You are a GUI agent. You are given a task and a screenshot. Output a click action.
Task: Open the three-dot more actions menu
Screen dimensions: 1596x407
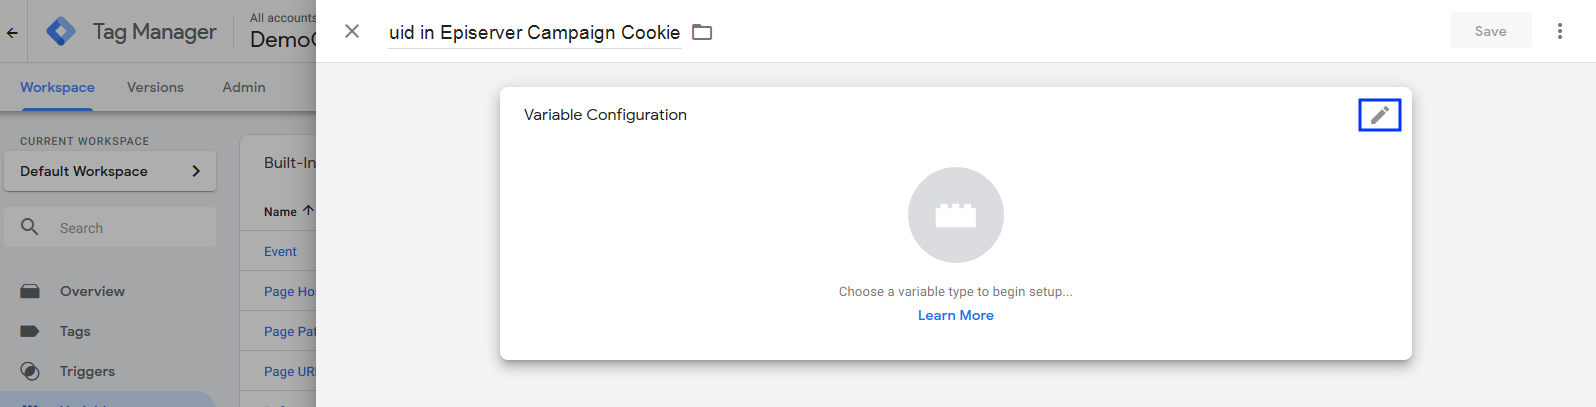(x=1559, y=31)
